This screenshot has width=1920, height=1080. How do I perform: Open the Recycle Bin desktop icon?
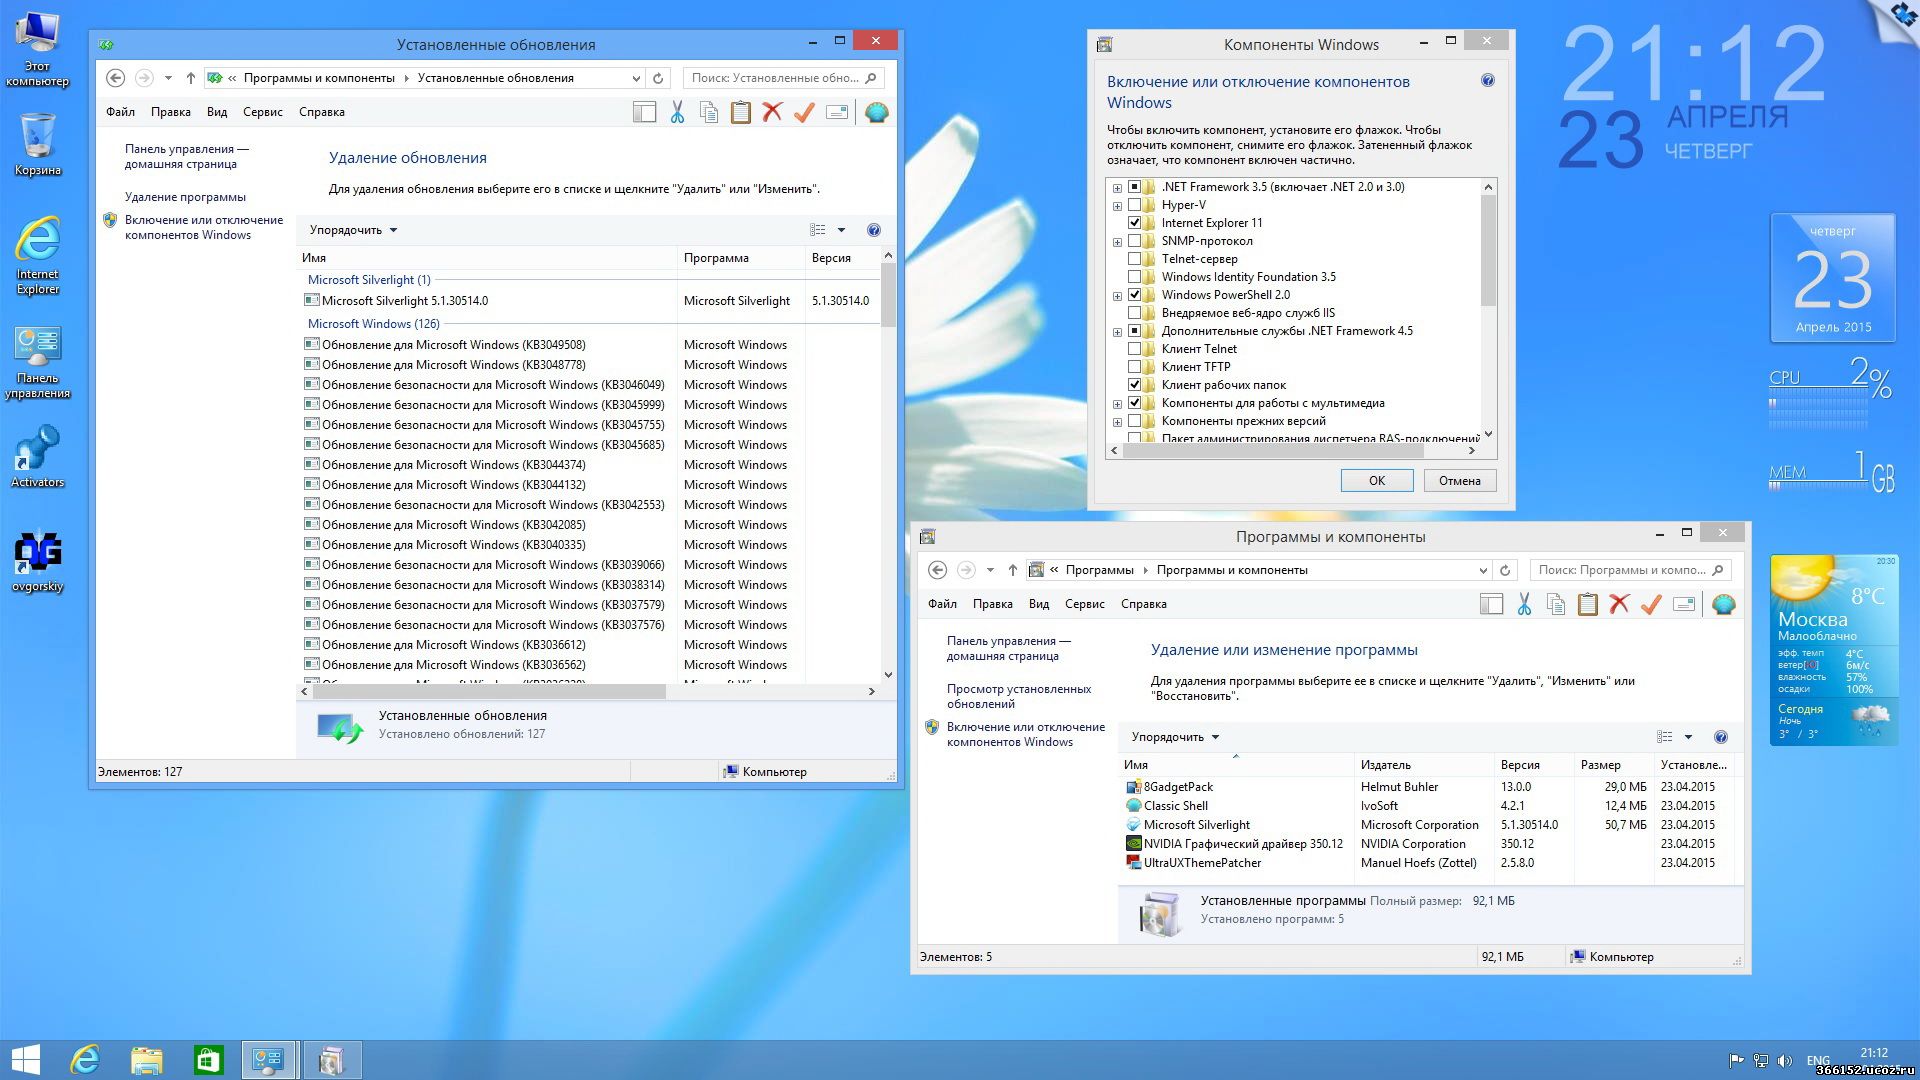pyautogui.click(x=37, y=144)
